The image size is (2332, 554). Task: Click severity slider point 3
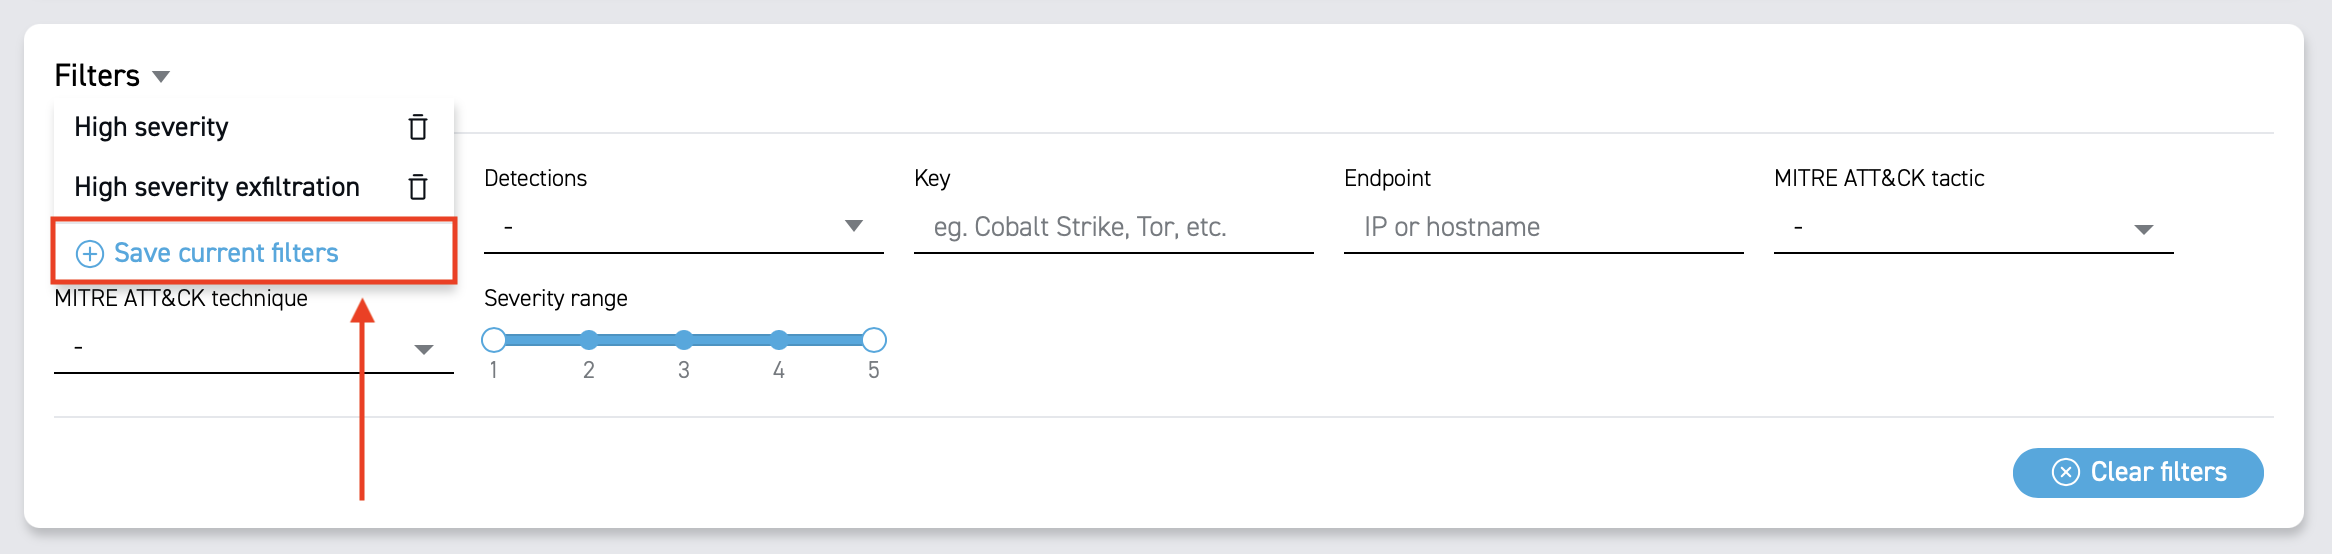coord(684,340)
